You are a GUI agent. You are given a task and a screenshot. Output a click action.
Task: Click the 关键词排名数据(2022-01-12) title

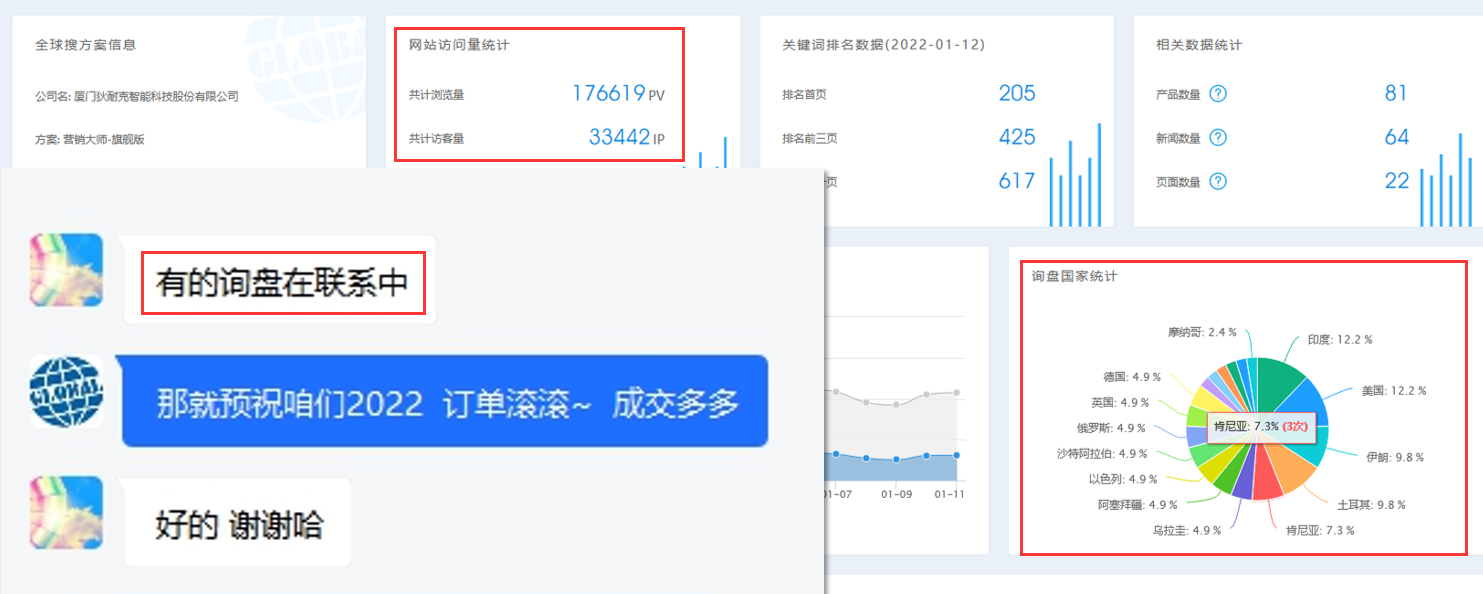pos(885,45)
